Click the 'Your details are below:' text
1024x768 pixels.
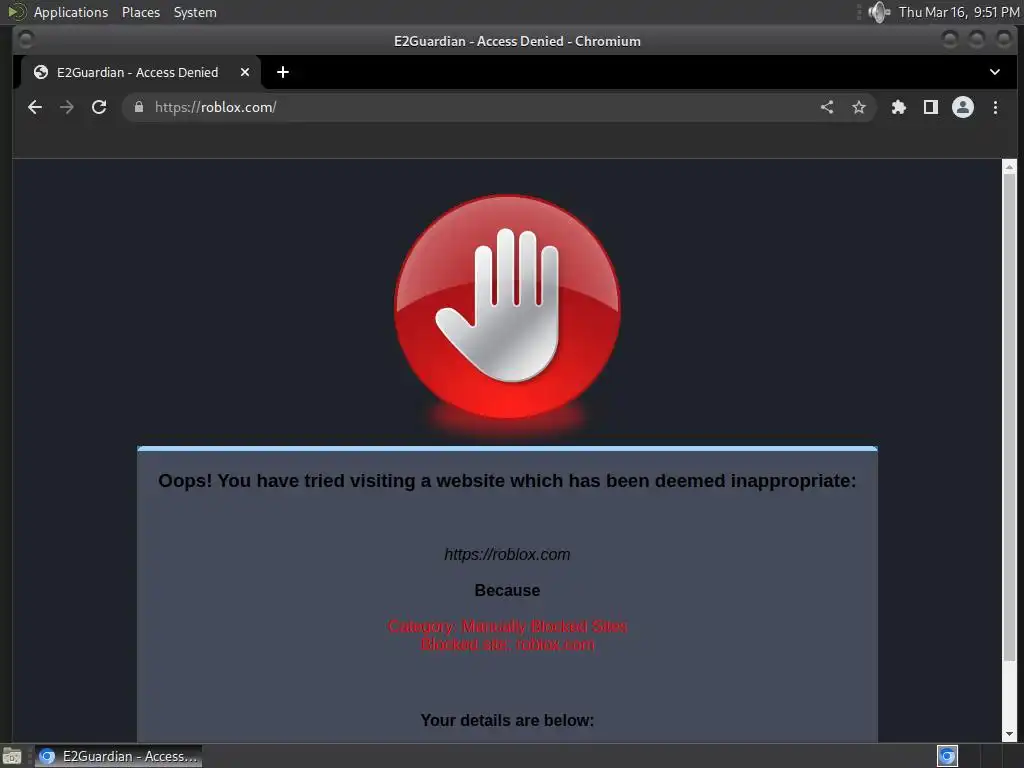pos(507,720)
